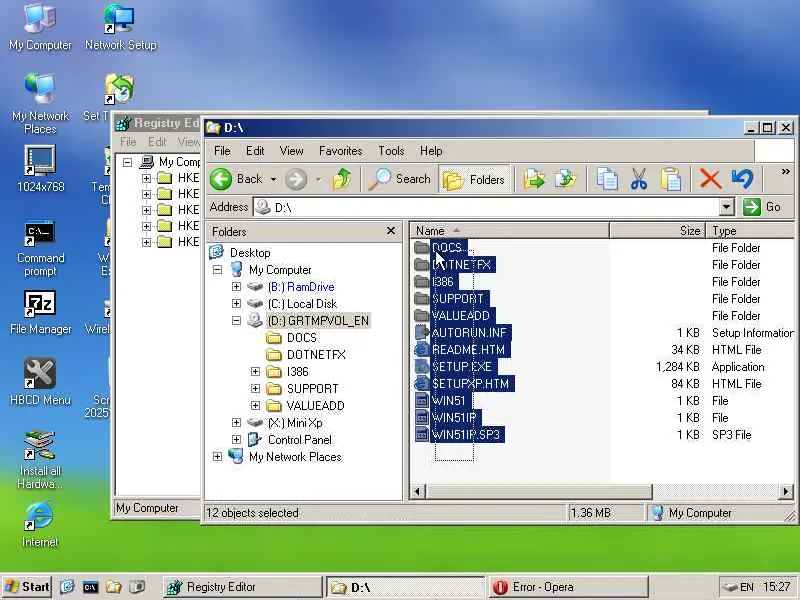Show more toolbar buttons chevron
Image resolution: width=800 pixels, height=600 pixels.
coord(785,172)
